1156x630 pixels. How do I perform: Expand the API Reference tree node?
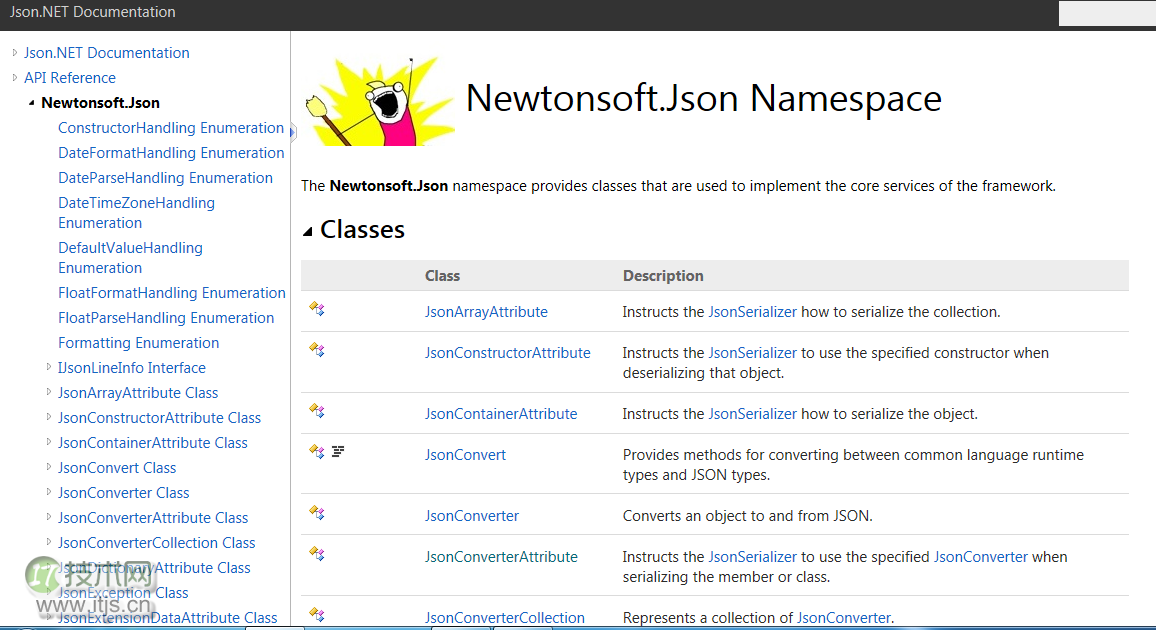(x=15, y=77)
